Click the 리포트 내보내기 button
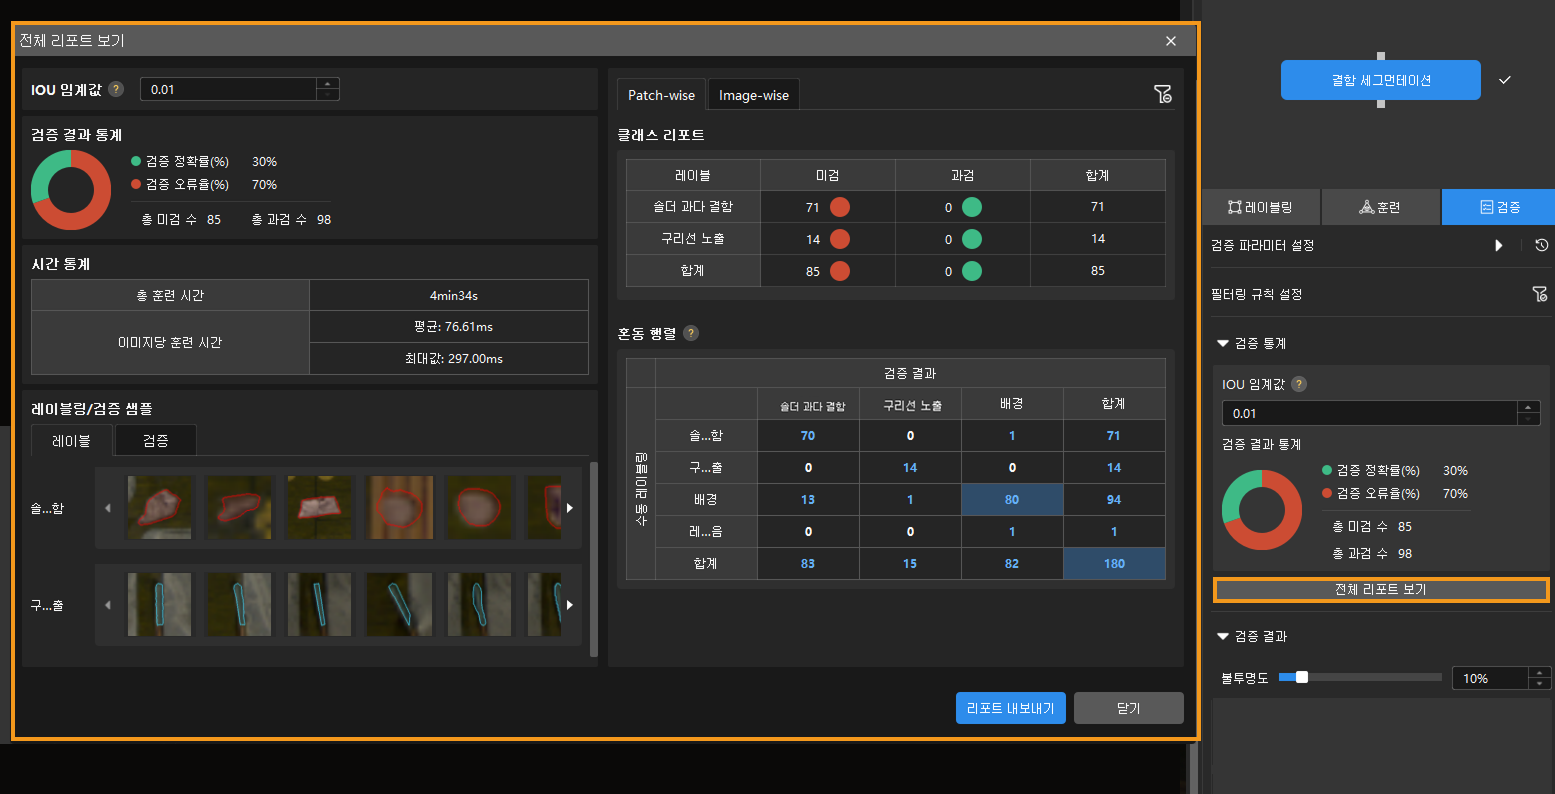 (x=1010, y=708)
